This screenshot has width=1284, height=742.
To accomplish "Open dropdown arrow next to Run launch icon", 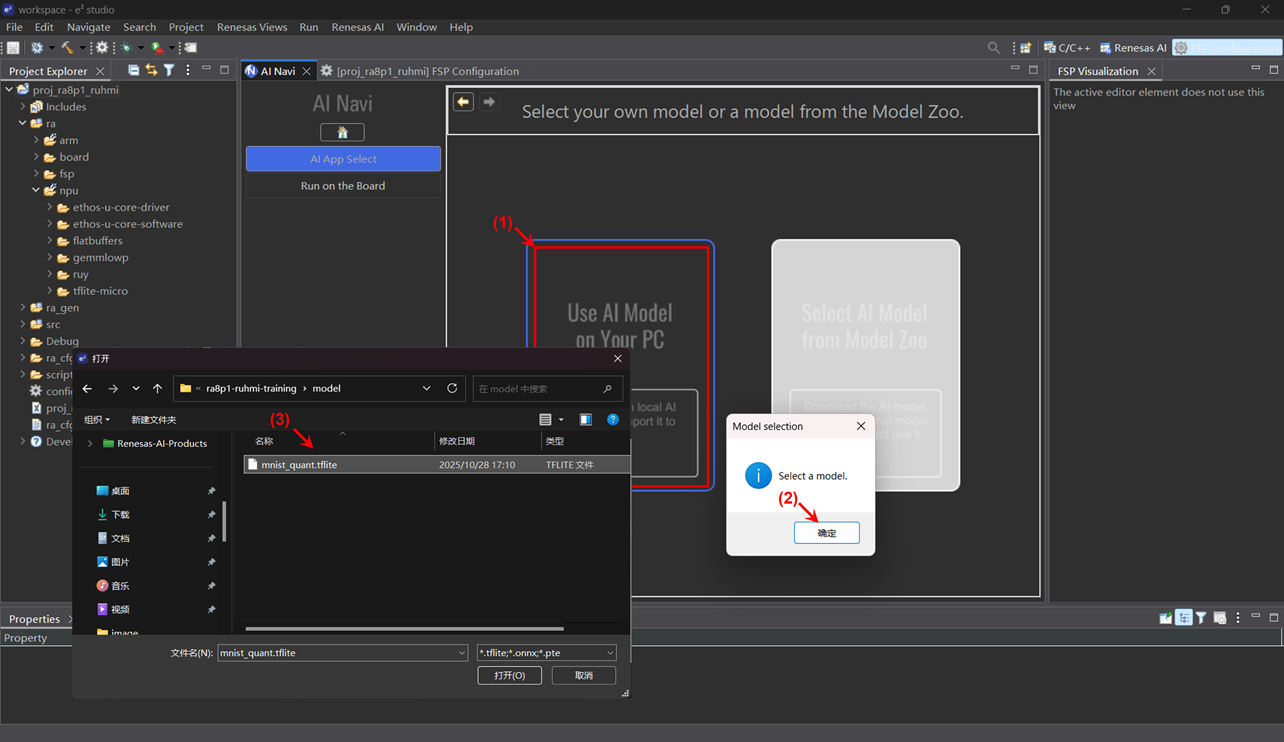I will tap(171, 47).
